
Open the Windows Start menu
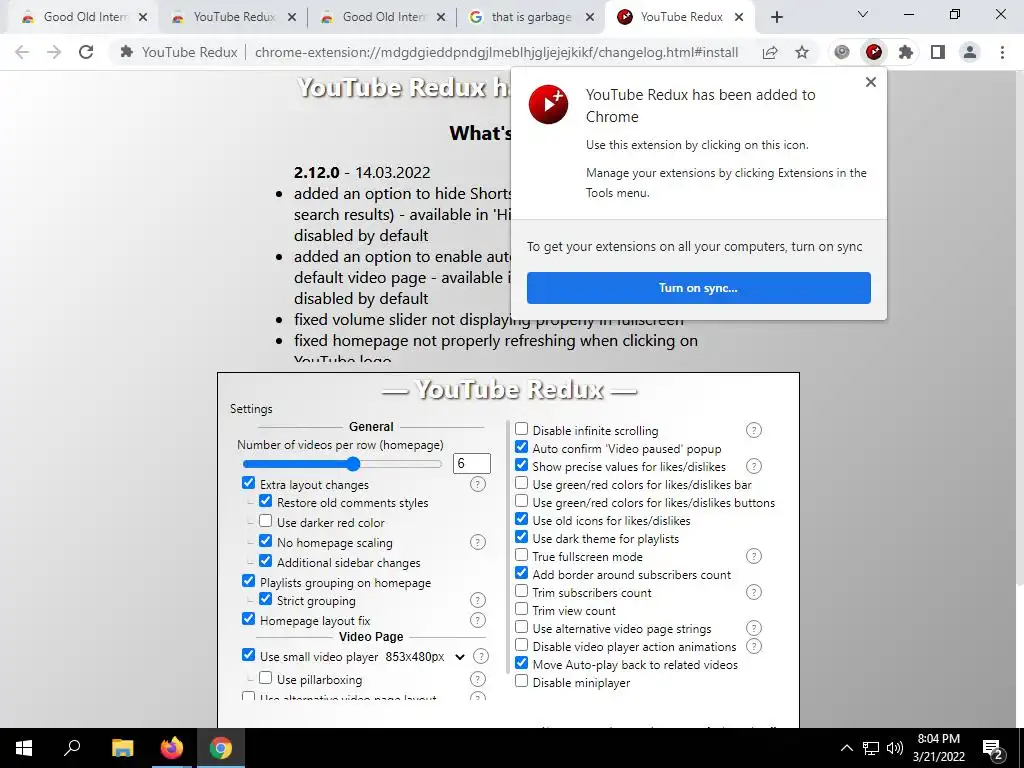(24, 748)
